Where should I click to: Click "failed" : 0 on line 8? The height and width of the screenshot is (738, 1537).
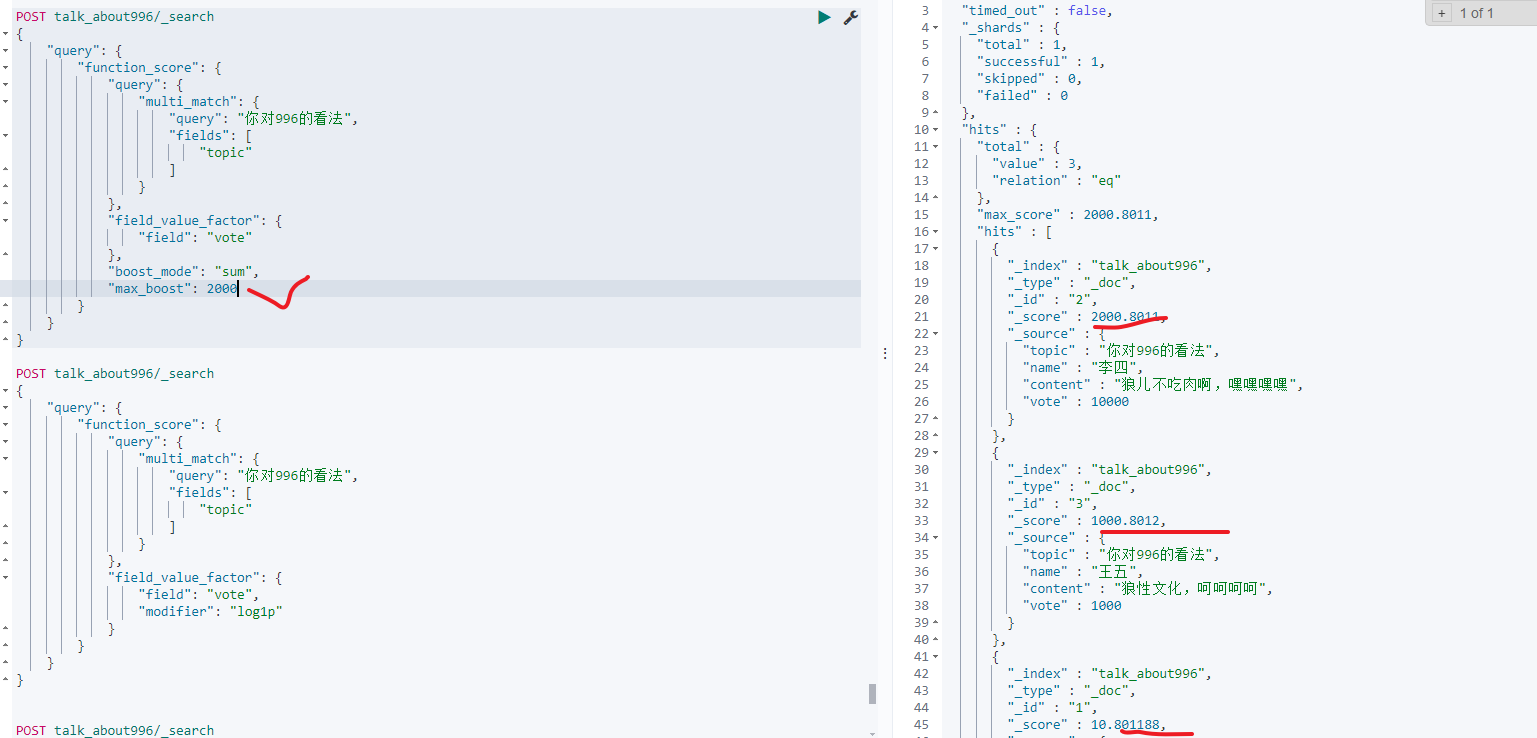click(x=1022, y=96)
